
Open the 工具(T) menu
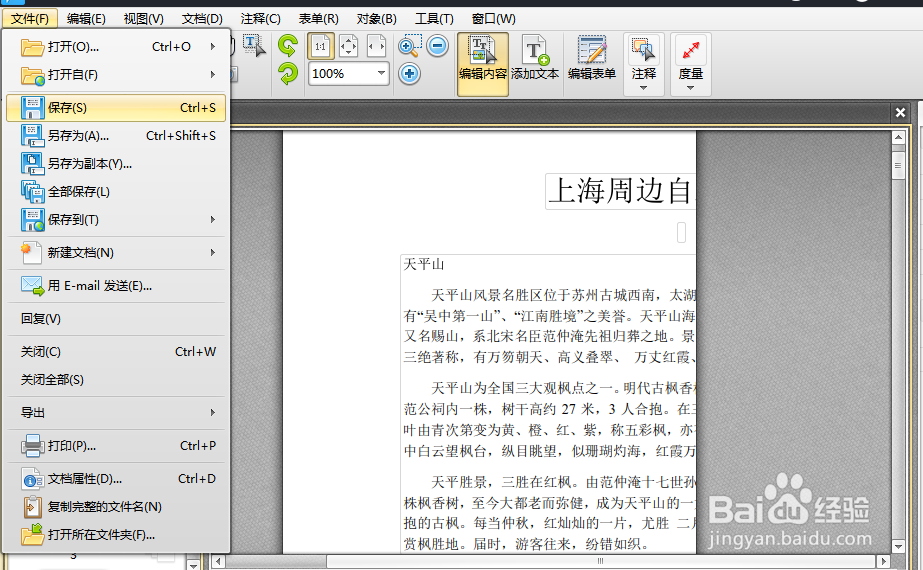(x=434, y=19)
